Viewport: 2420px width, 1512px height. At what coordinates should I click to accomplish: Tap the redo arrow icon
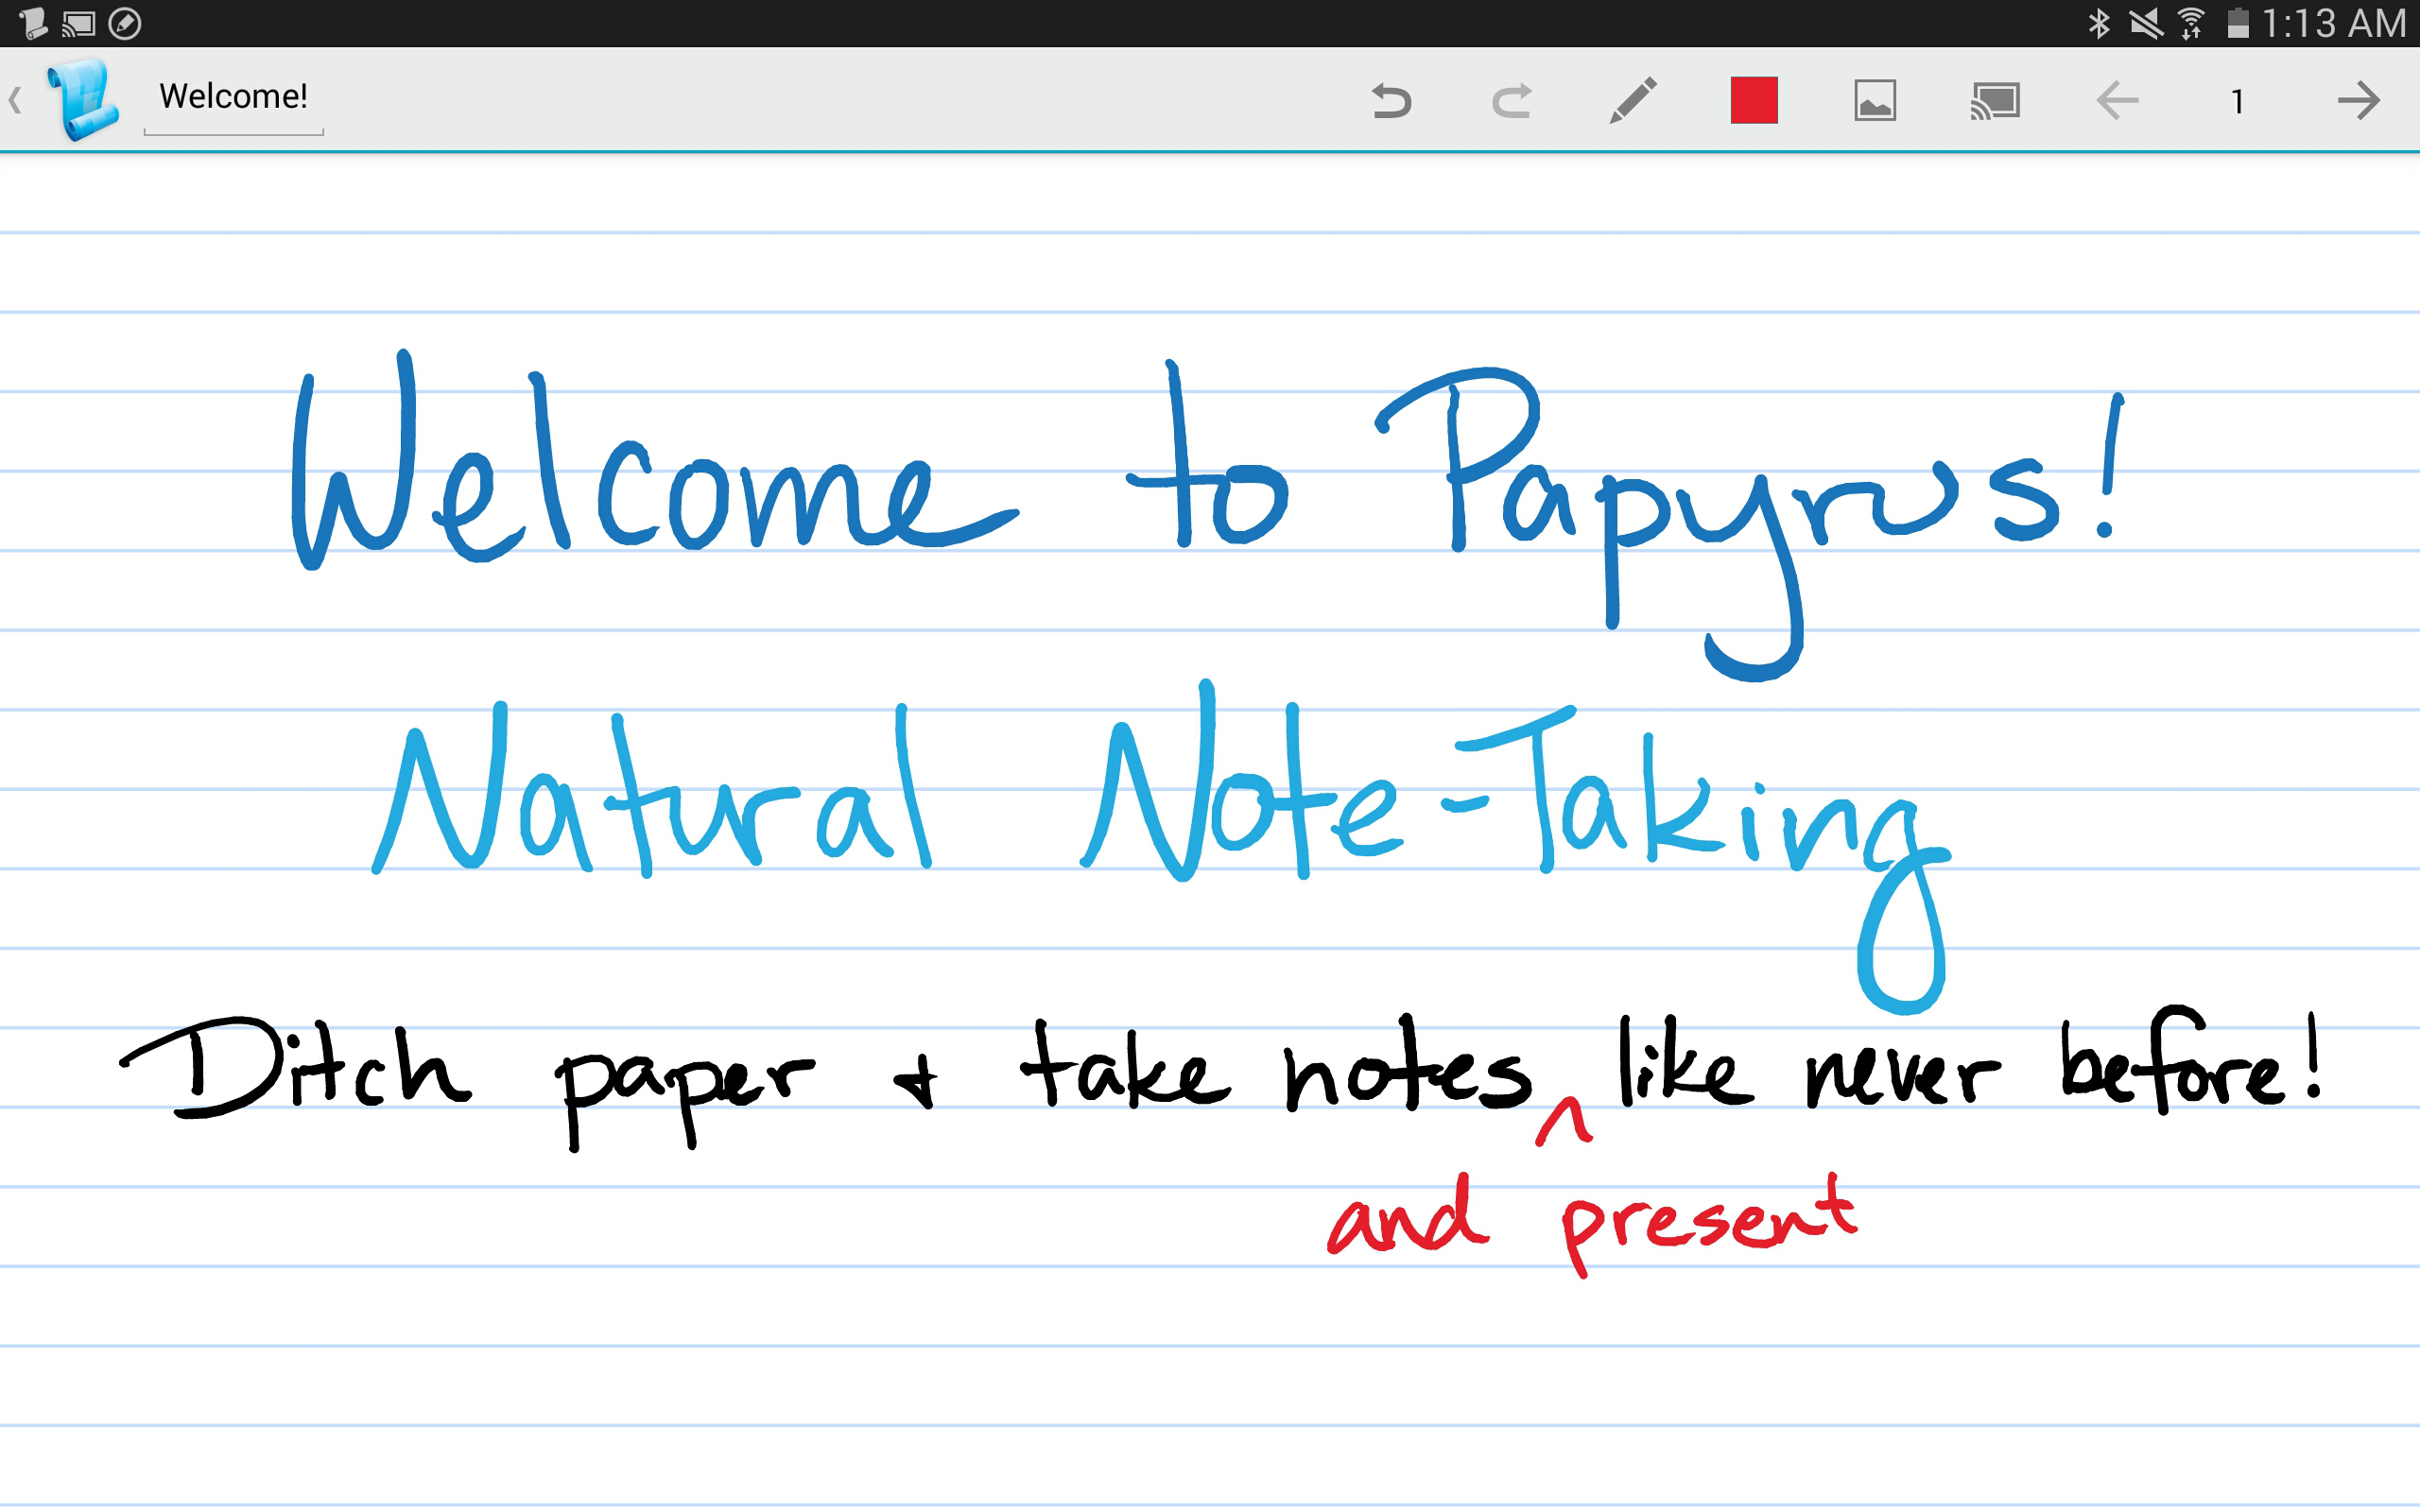pyautogui.click(x=1512, y=100)
